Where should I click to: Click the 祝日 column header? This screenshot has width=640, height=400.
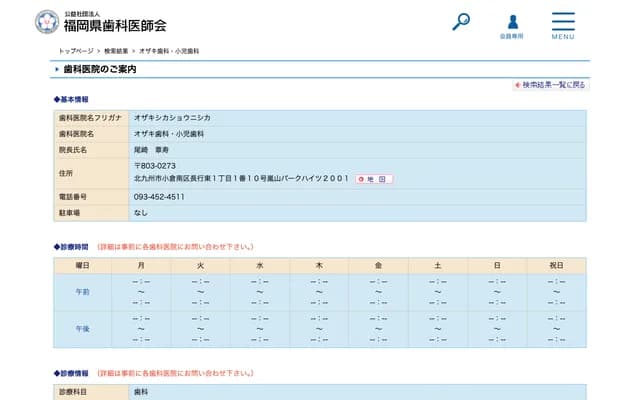tap(557, 266)
